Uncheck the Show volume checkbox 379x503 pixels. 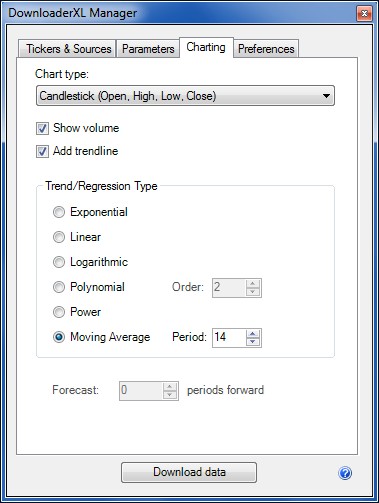pyautogui.click(x=42, y=128)
